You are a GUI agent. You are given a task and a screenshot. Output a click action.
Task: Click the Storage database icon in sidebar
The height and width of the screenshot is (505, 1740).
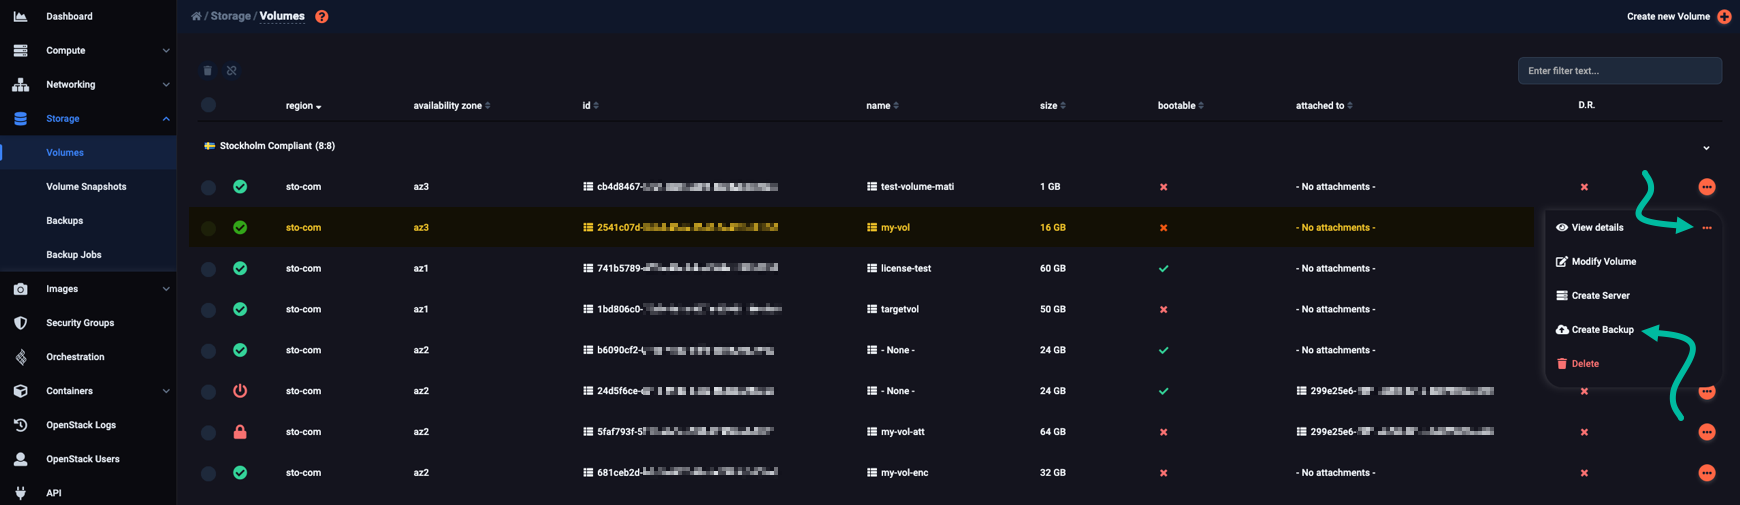(20, 118)
